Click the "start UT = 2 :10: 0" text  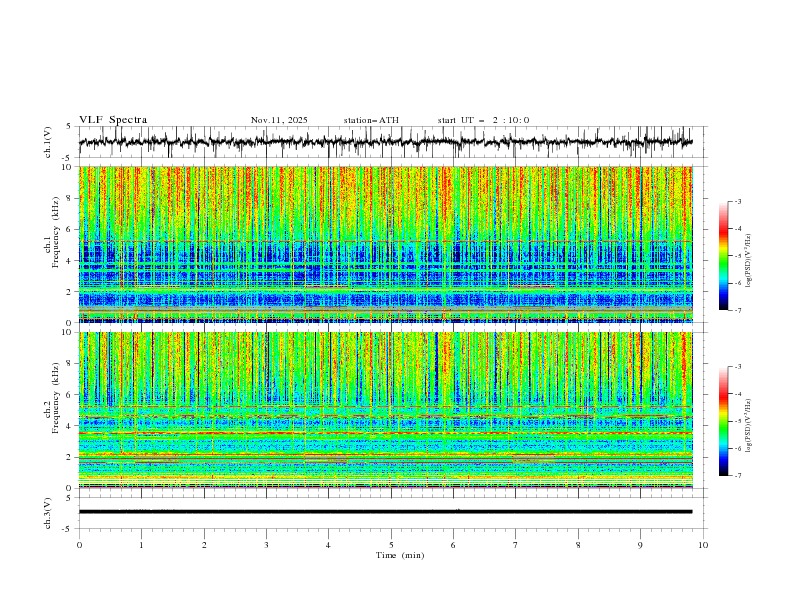click(483, 120)
